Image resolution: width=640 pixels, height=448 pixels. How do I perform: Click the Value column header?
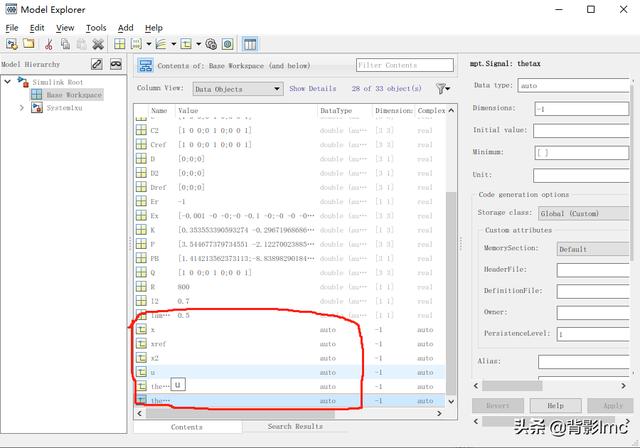(x=247, y=111)
